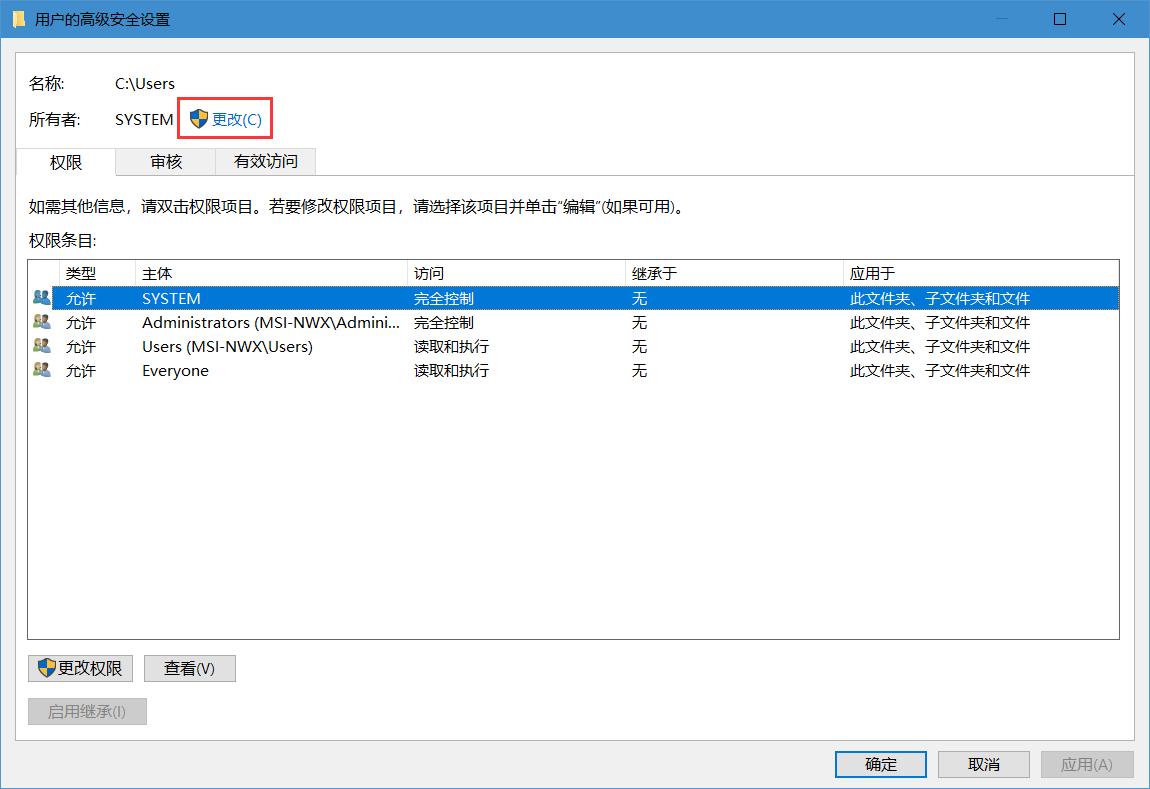Click the folder icon in title bar

[x=18, y=19]
